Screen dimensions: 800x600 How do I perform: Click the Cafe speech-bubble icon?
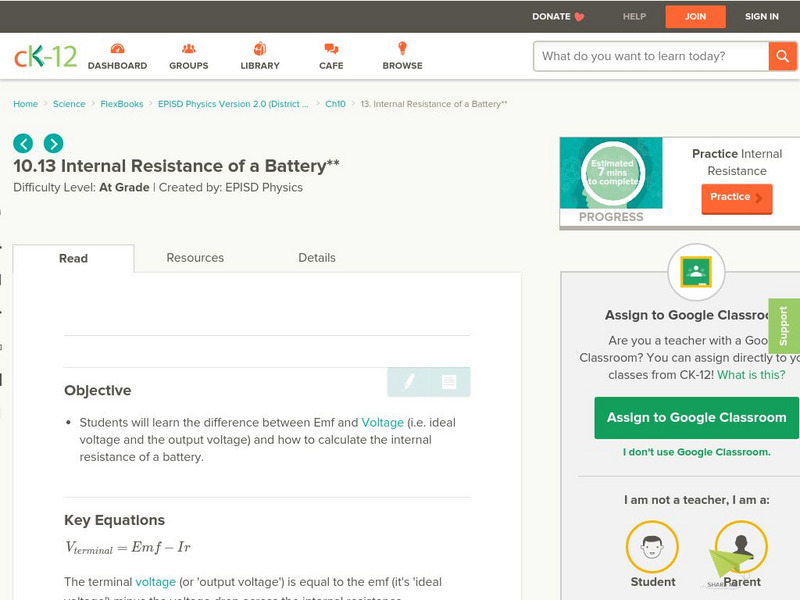tap(330, 46)
